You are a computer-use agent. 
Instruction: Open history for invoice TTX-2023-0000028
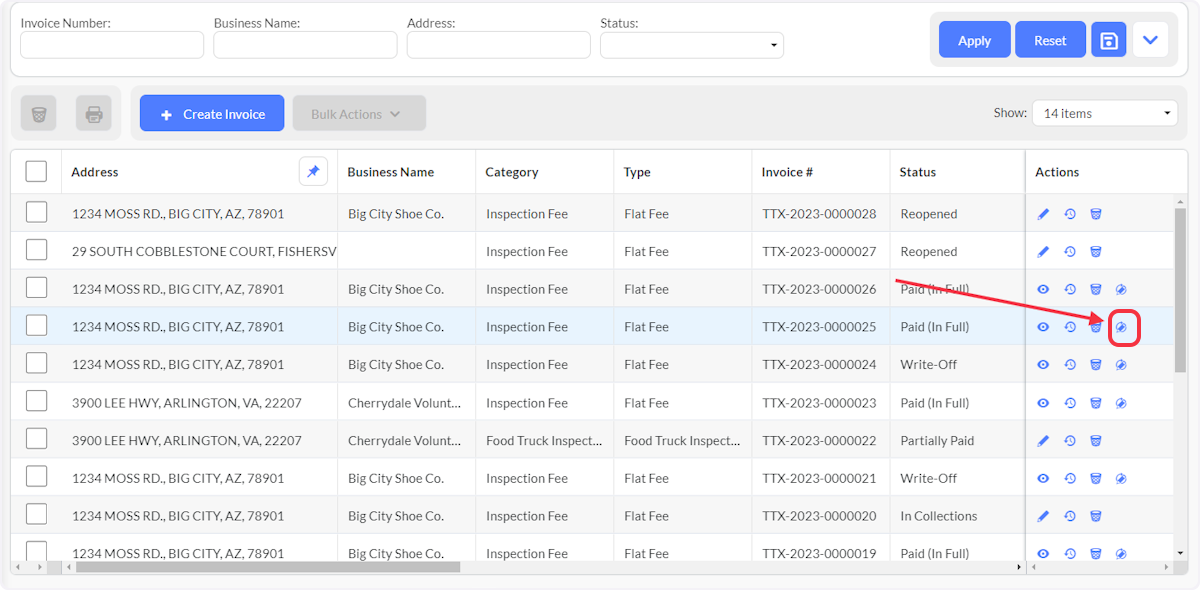tap(1069, 214)
